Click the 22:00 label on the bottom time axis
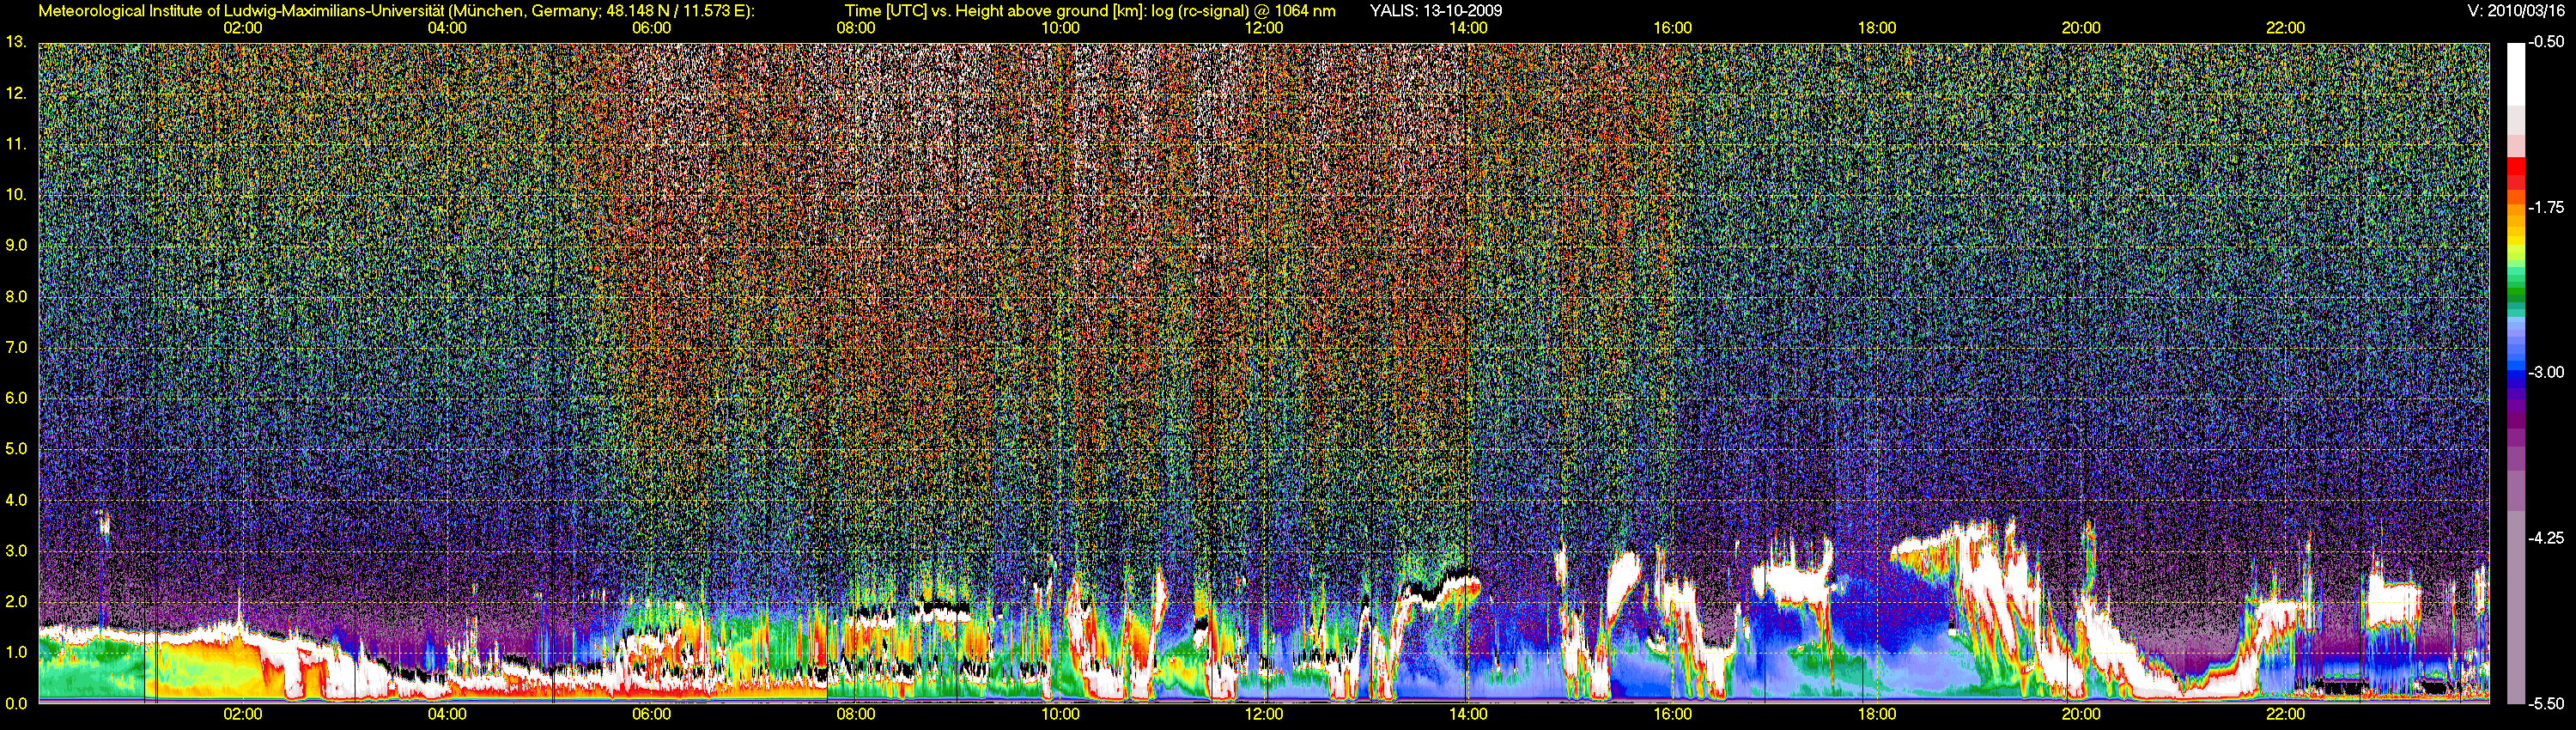Viewport: 2576px width, 730px height. [x=2285, y=714]
